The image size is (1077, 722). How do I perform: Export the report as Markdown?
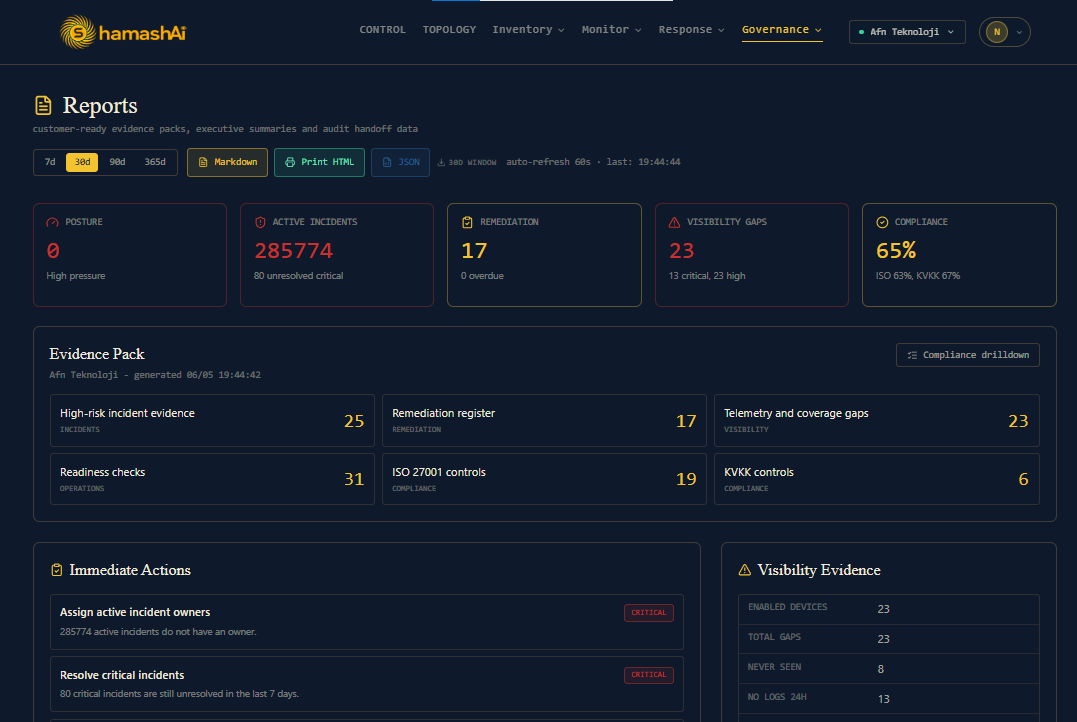click(x=227, y=162)
